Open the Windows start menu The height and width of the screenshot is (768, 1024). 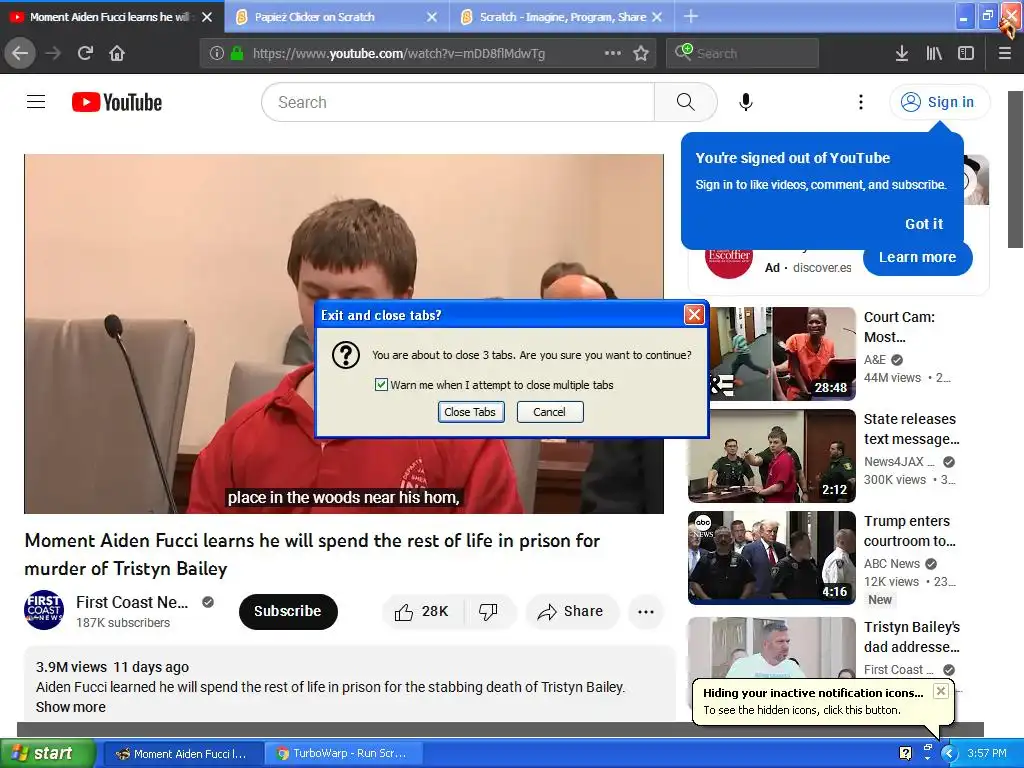pos(46,754)
